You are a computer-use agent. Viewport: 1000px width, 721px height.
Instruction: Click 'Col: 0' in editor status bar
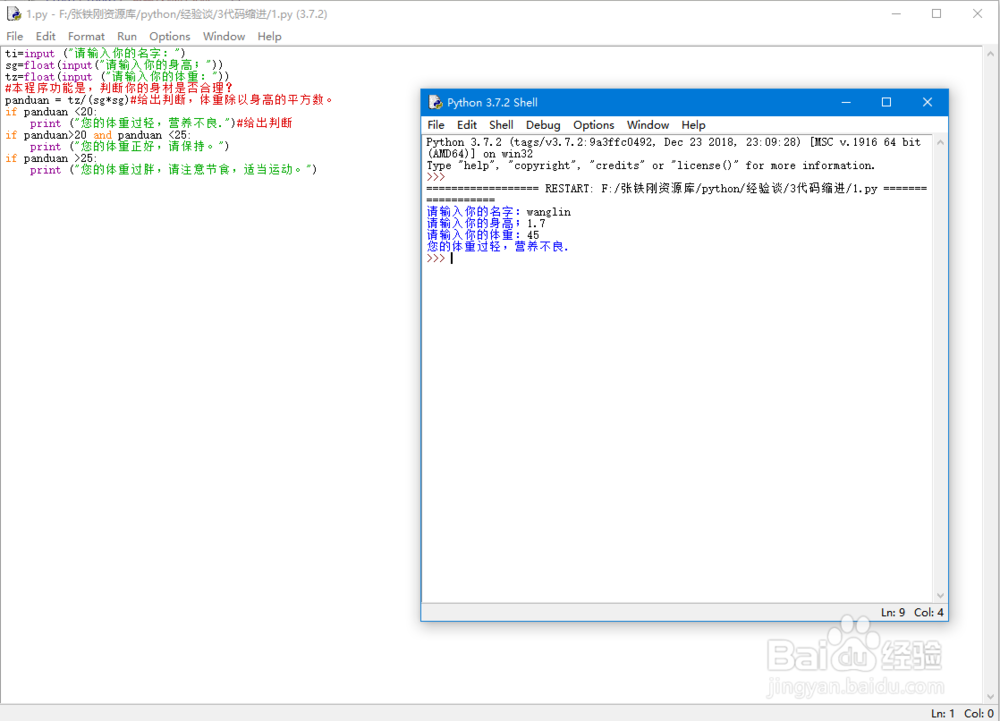[978, 713]
